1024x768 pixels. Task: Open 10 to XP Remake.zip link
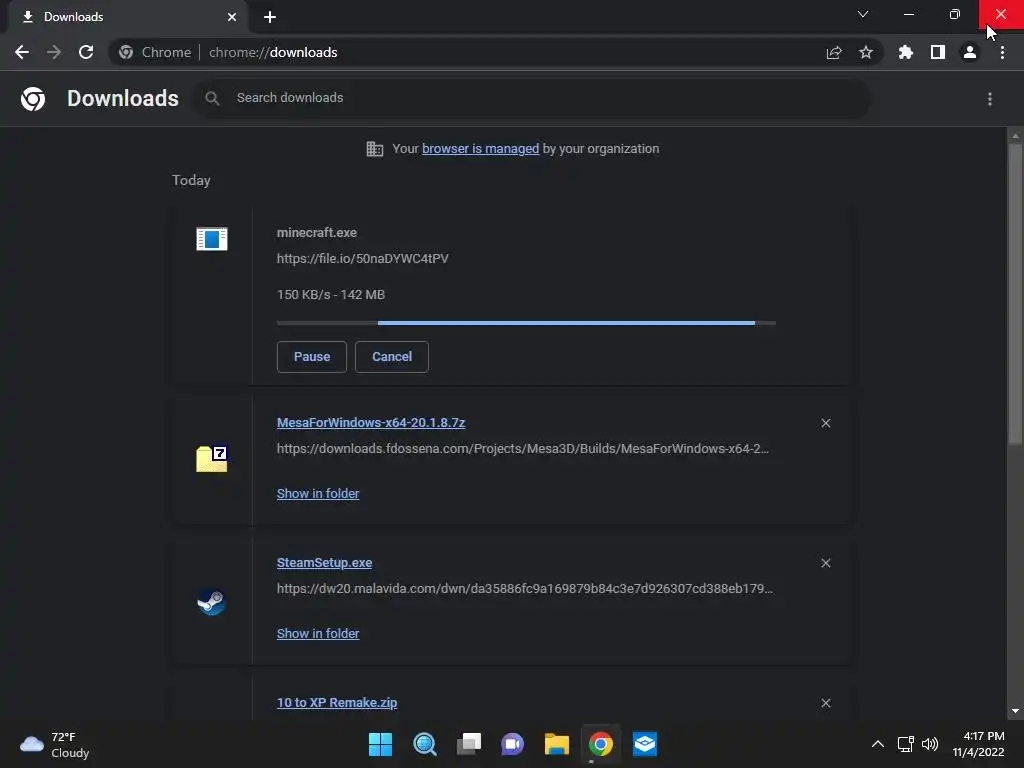(337, 703)
